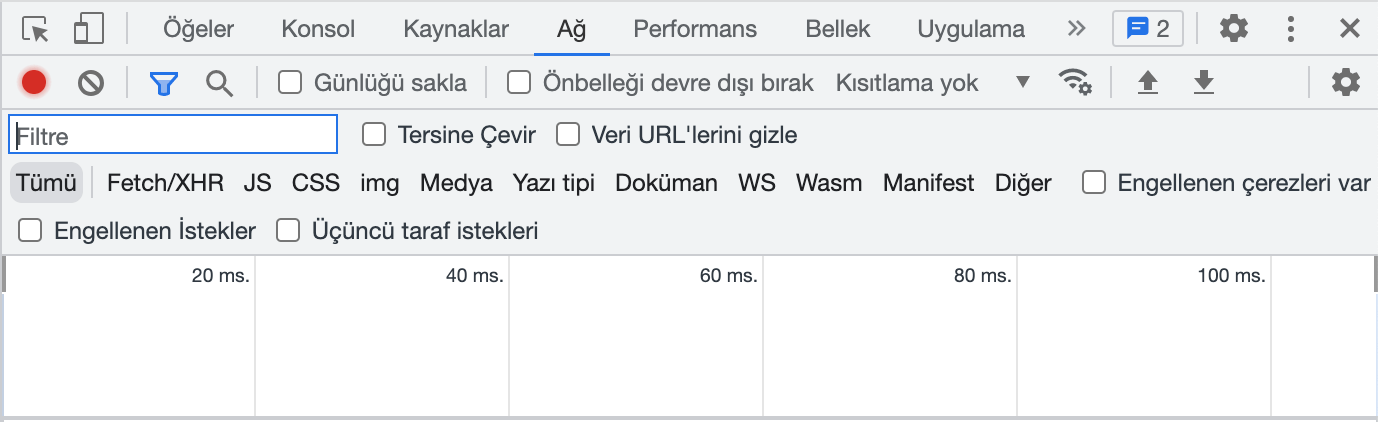Image resolution: width=1378 pixels, height=422 pixels.
Task: Toggle the device toolbar icon
Action: [x=89, y=29]
